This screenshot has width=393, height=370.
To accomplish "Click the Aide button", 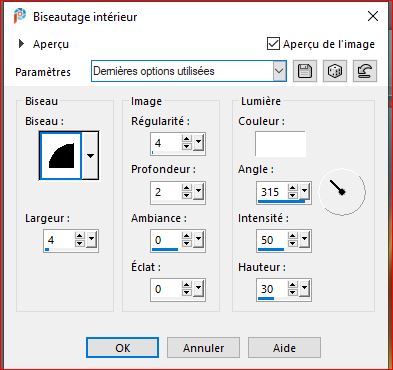I will pyautogui.click(x=284, y=348).
